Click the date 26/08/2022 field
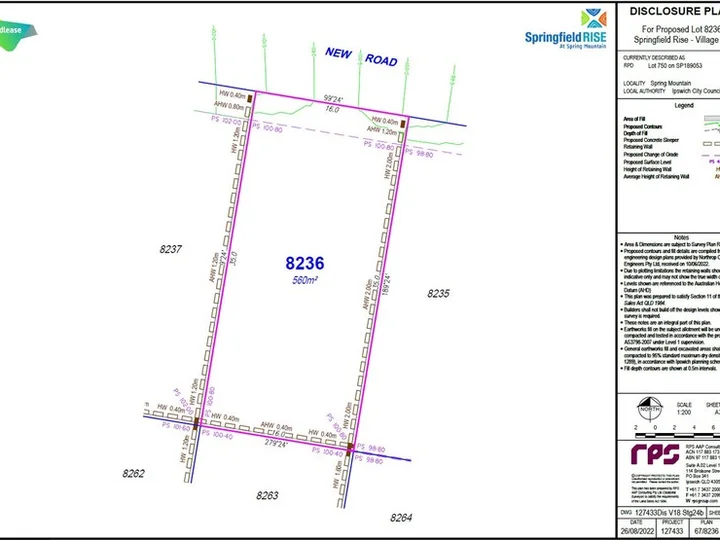 [x=631, y=533]
